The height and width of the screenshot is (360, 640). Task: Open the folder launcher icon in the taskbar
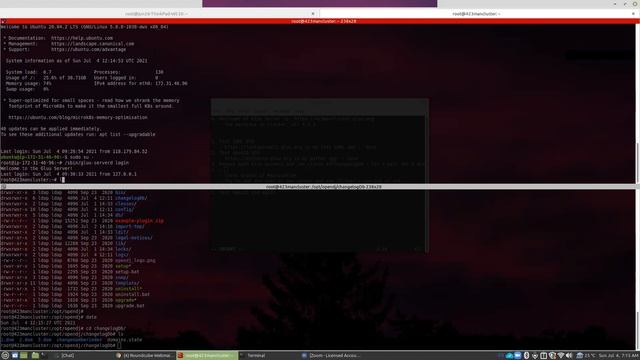pyautogui.click(x=35, y=356)
